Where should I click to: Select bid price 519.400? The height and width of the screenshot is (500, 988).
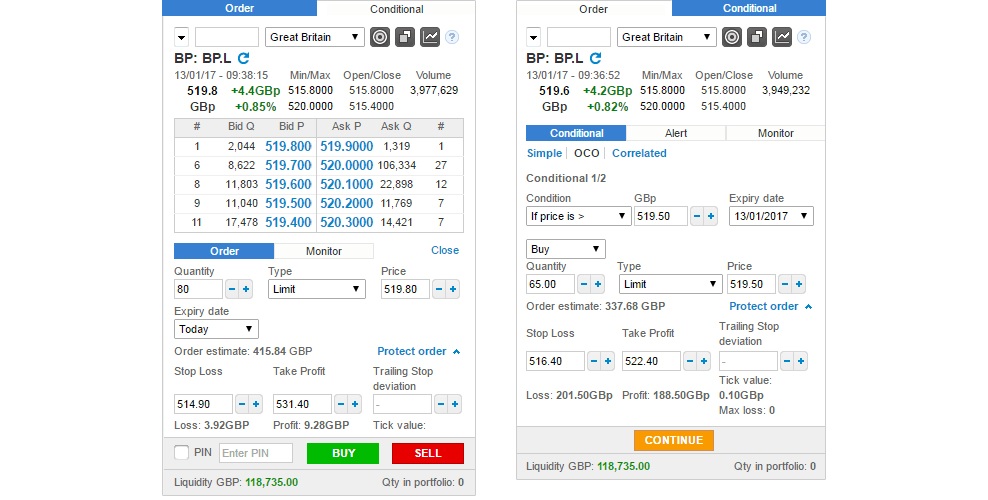pyautogui.click(x=288, y=222)
